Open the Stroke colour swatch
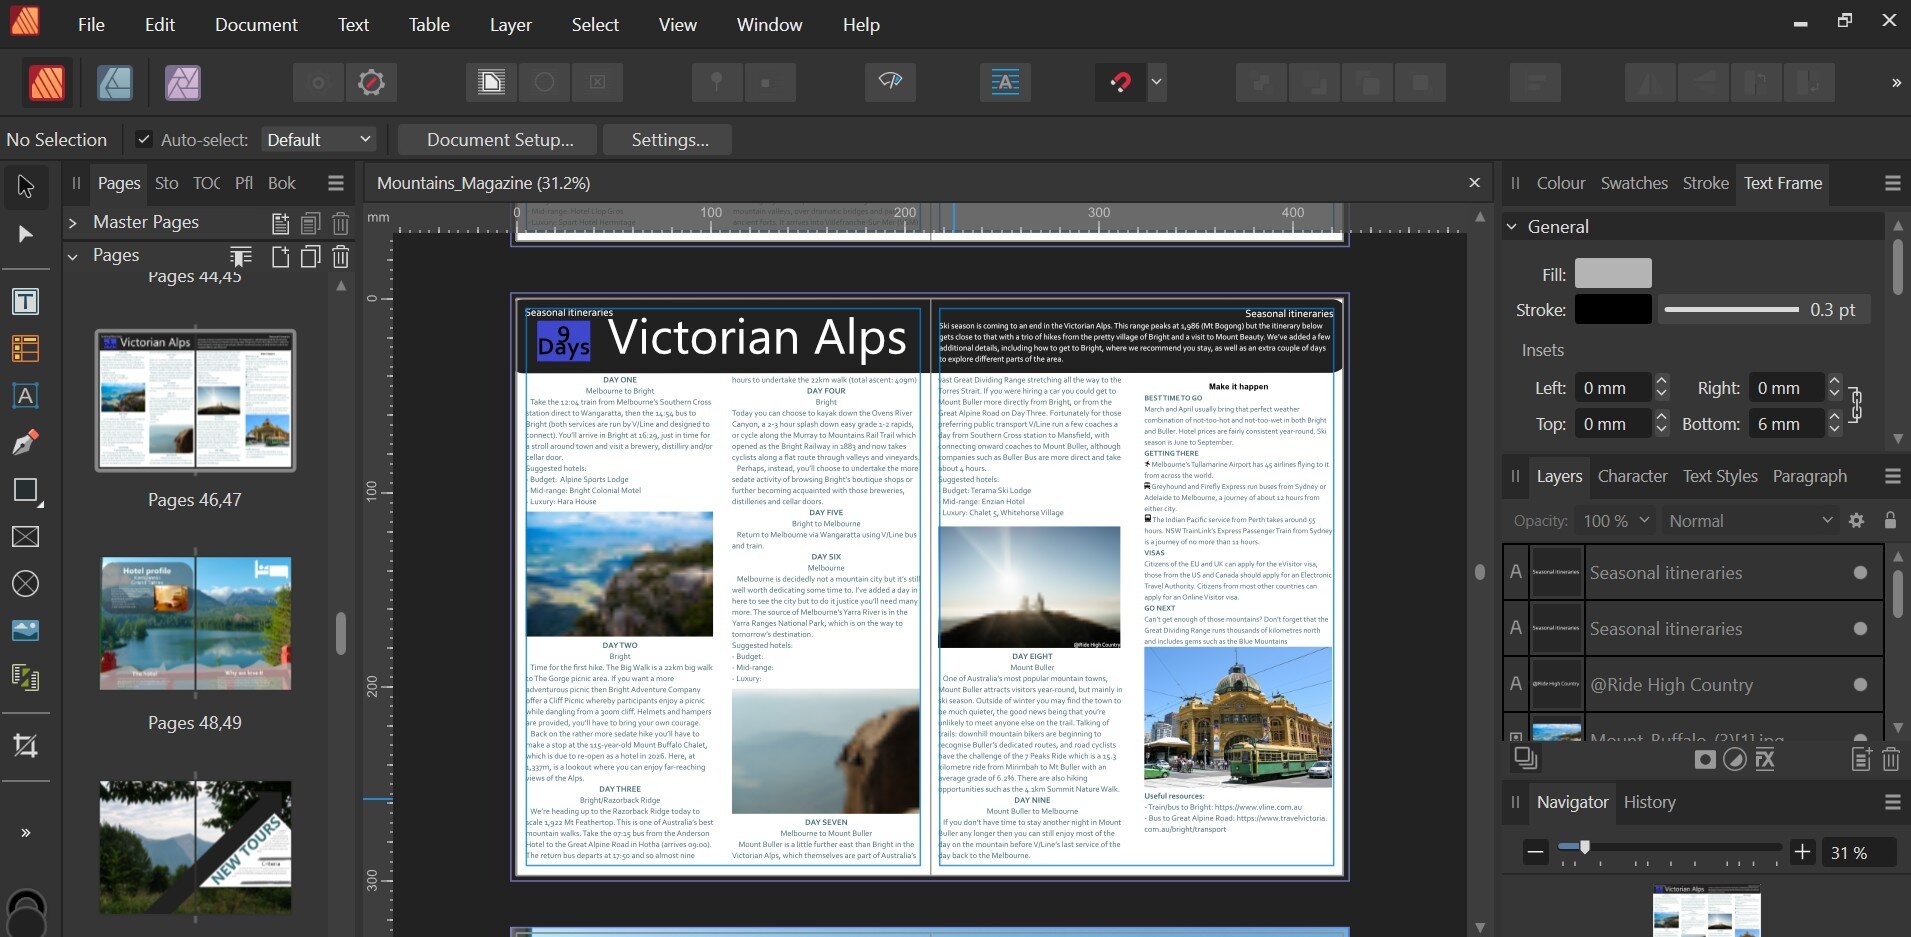1911x937 pixels. (x=1613, y=310)
